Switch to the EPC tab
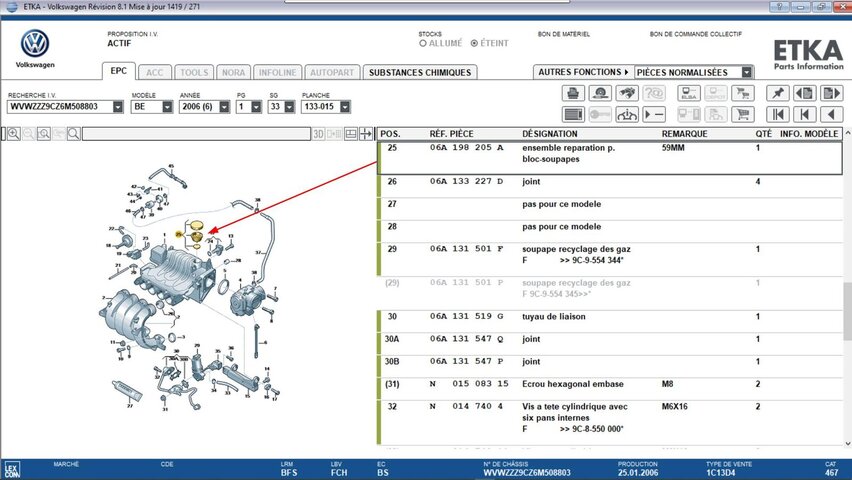Viewport: 852px width, 480px height. point(118,71)
